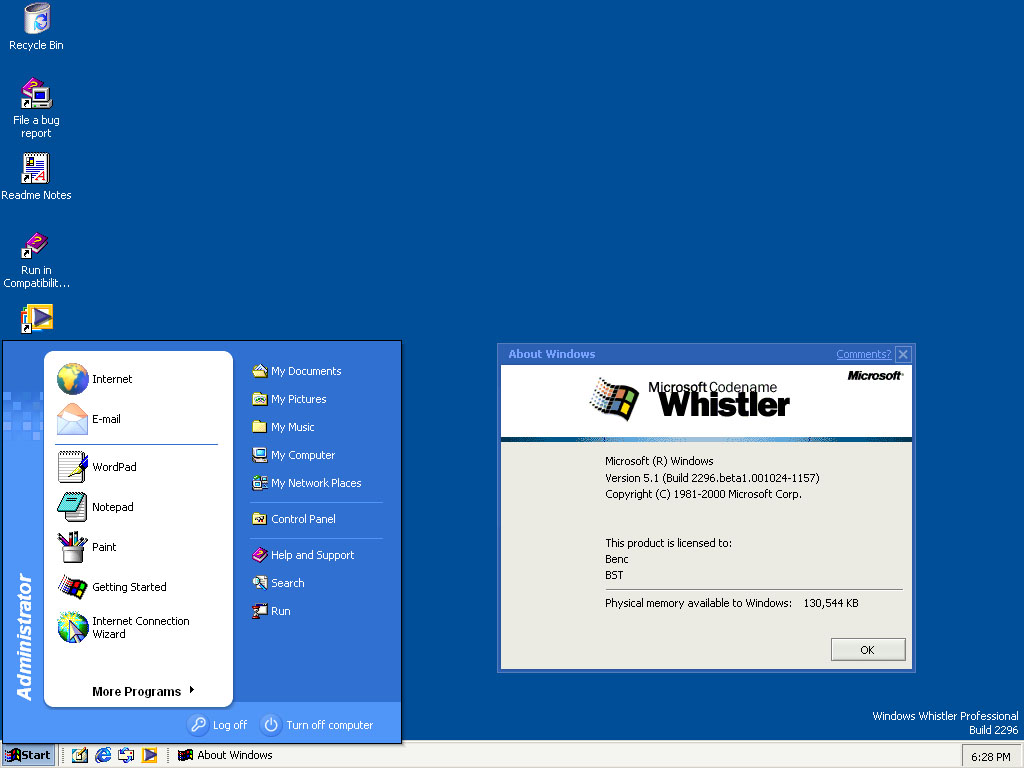This screenshot has height=768, width=1024.
Task: Click the taskbar clock showing 6:28 PM
Action: click(x=990, y=757)
